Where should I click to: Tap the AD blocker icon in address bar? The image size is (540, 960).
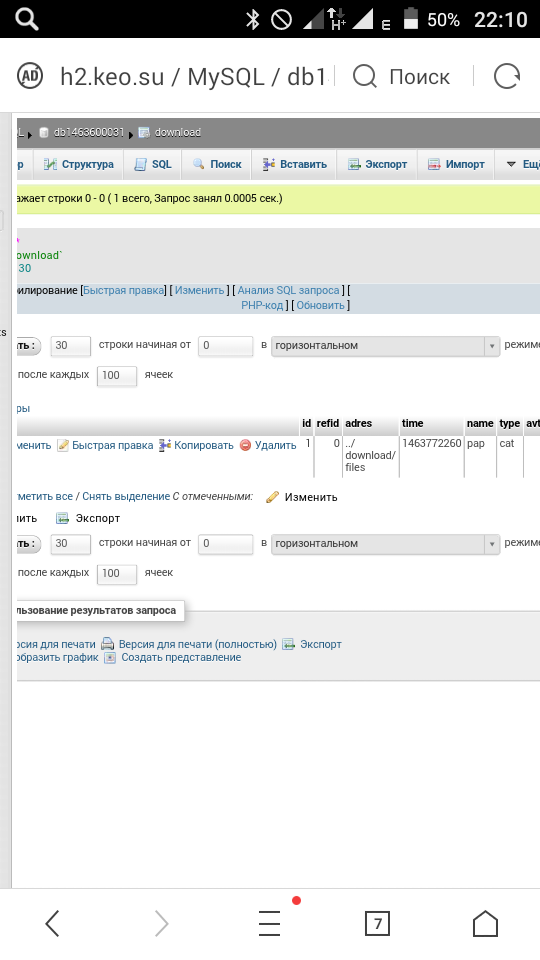30,77
